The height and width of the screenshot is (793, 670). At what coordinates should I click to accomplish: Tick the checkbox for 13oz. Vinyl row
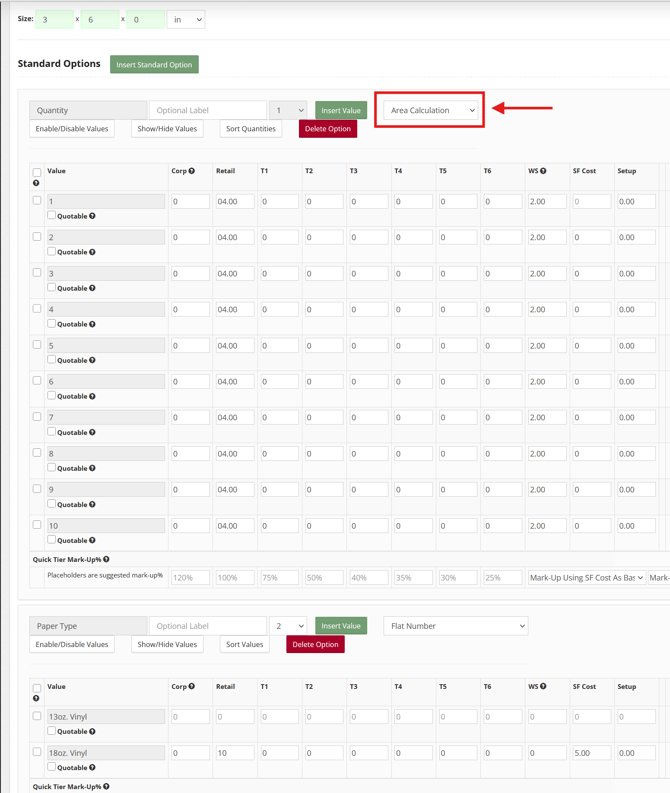tap(37, 716)
